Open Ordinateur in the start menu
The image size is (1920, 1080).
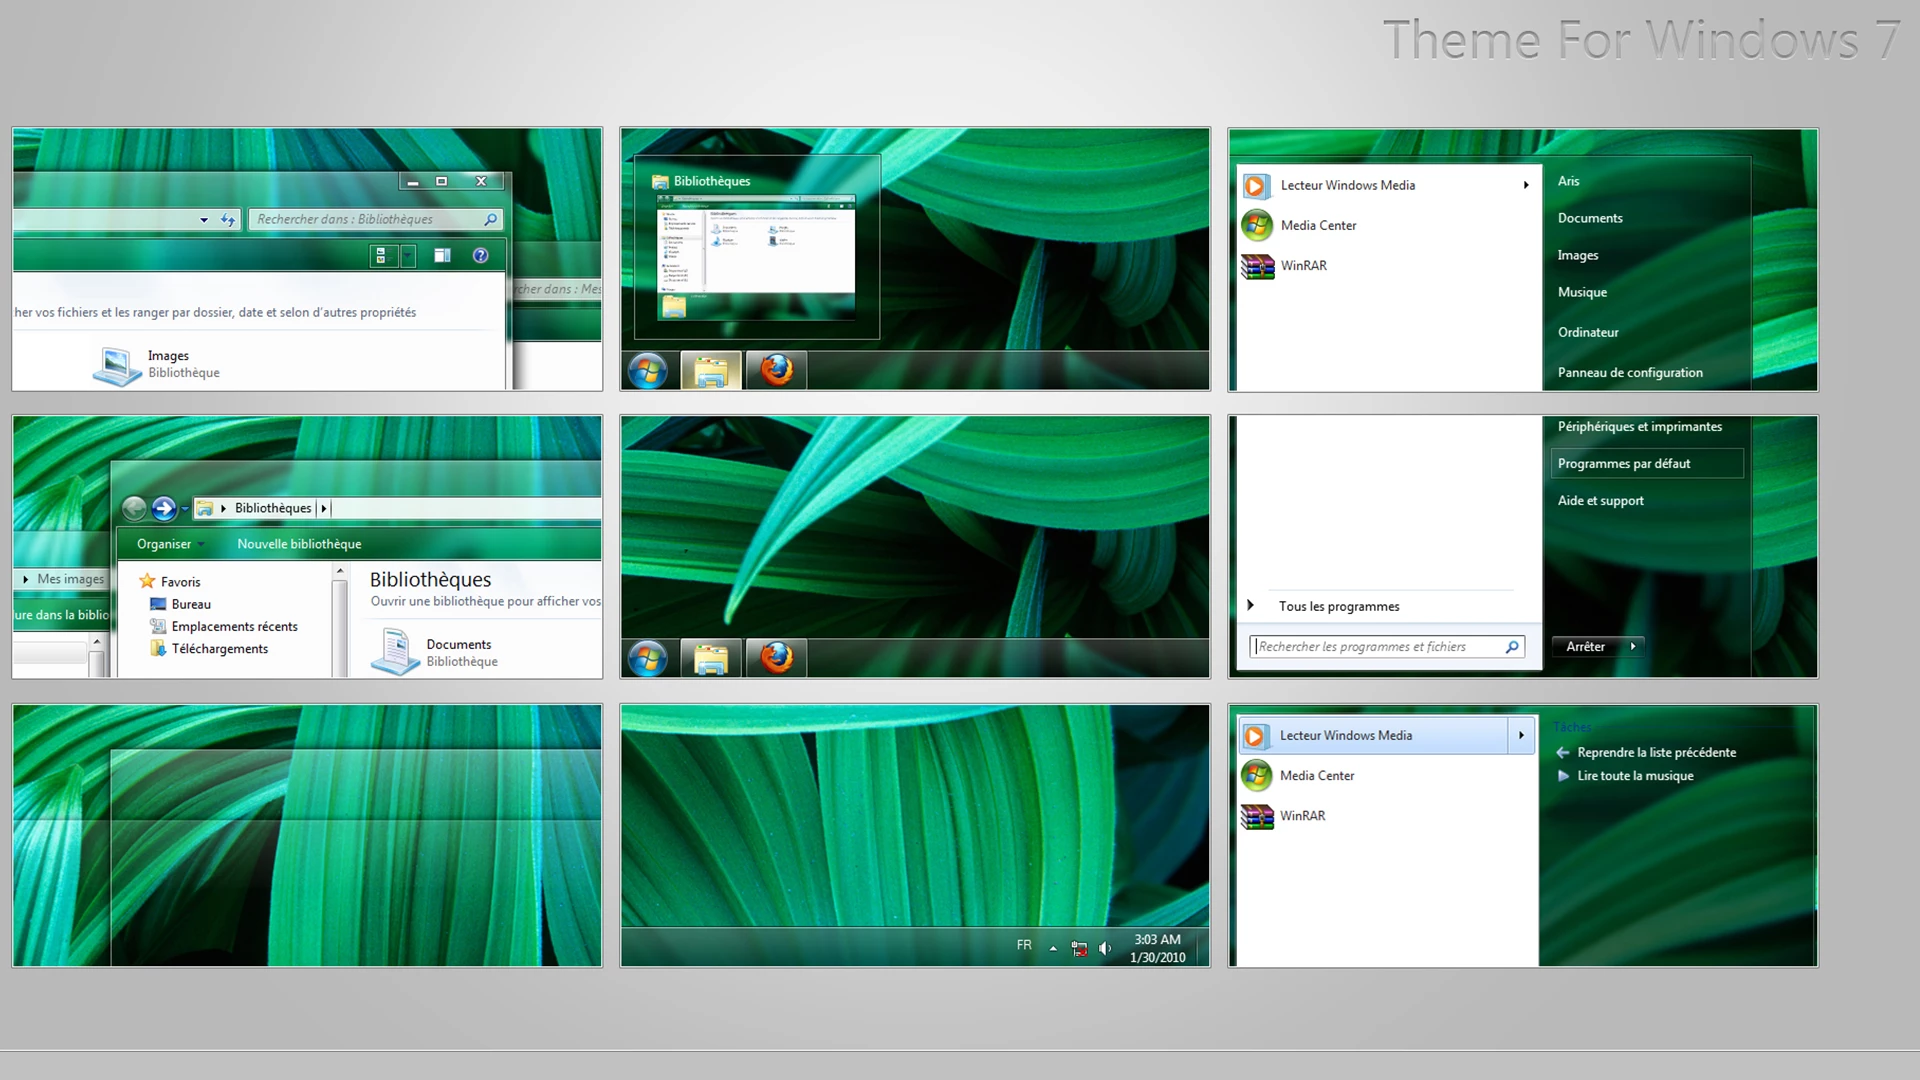click(1588, 332)
